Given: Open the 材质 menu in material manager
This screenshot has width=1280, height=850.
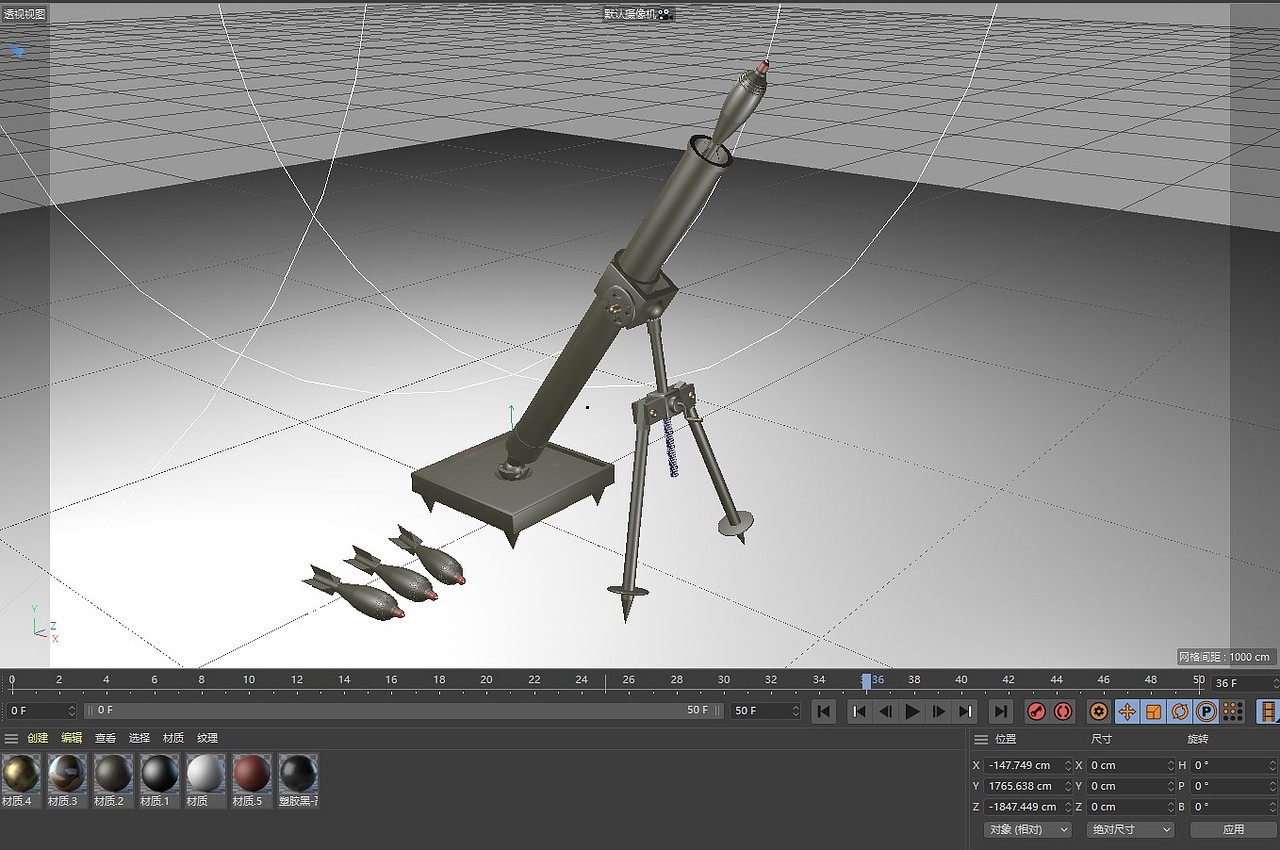Looking at the screenshot, I should click(173, 738).
